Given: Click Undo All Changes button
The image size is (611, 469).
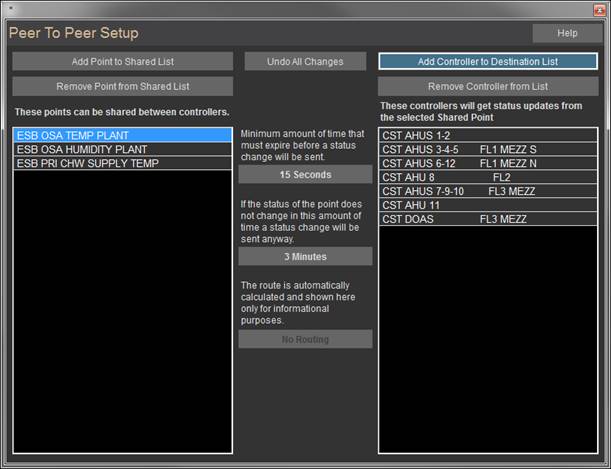Looking at the screenshot, I should 305,61.
